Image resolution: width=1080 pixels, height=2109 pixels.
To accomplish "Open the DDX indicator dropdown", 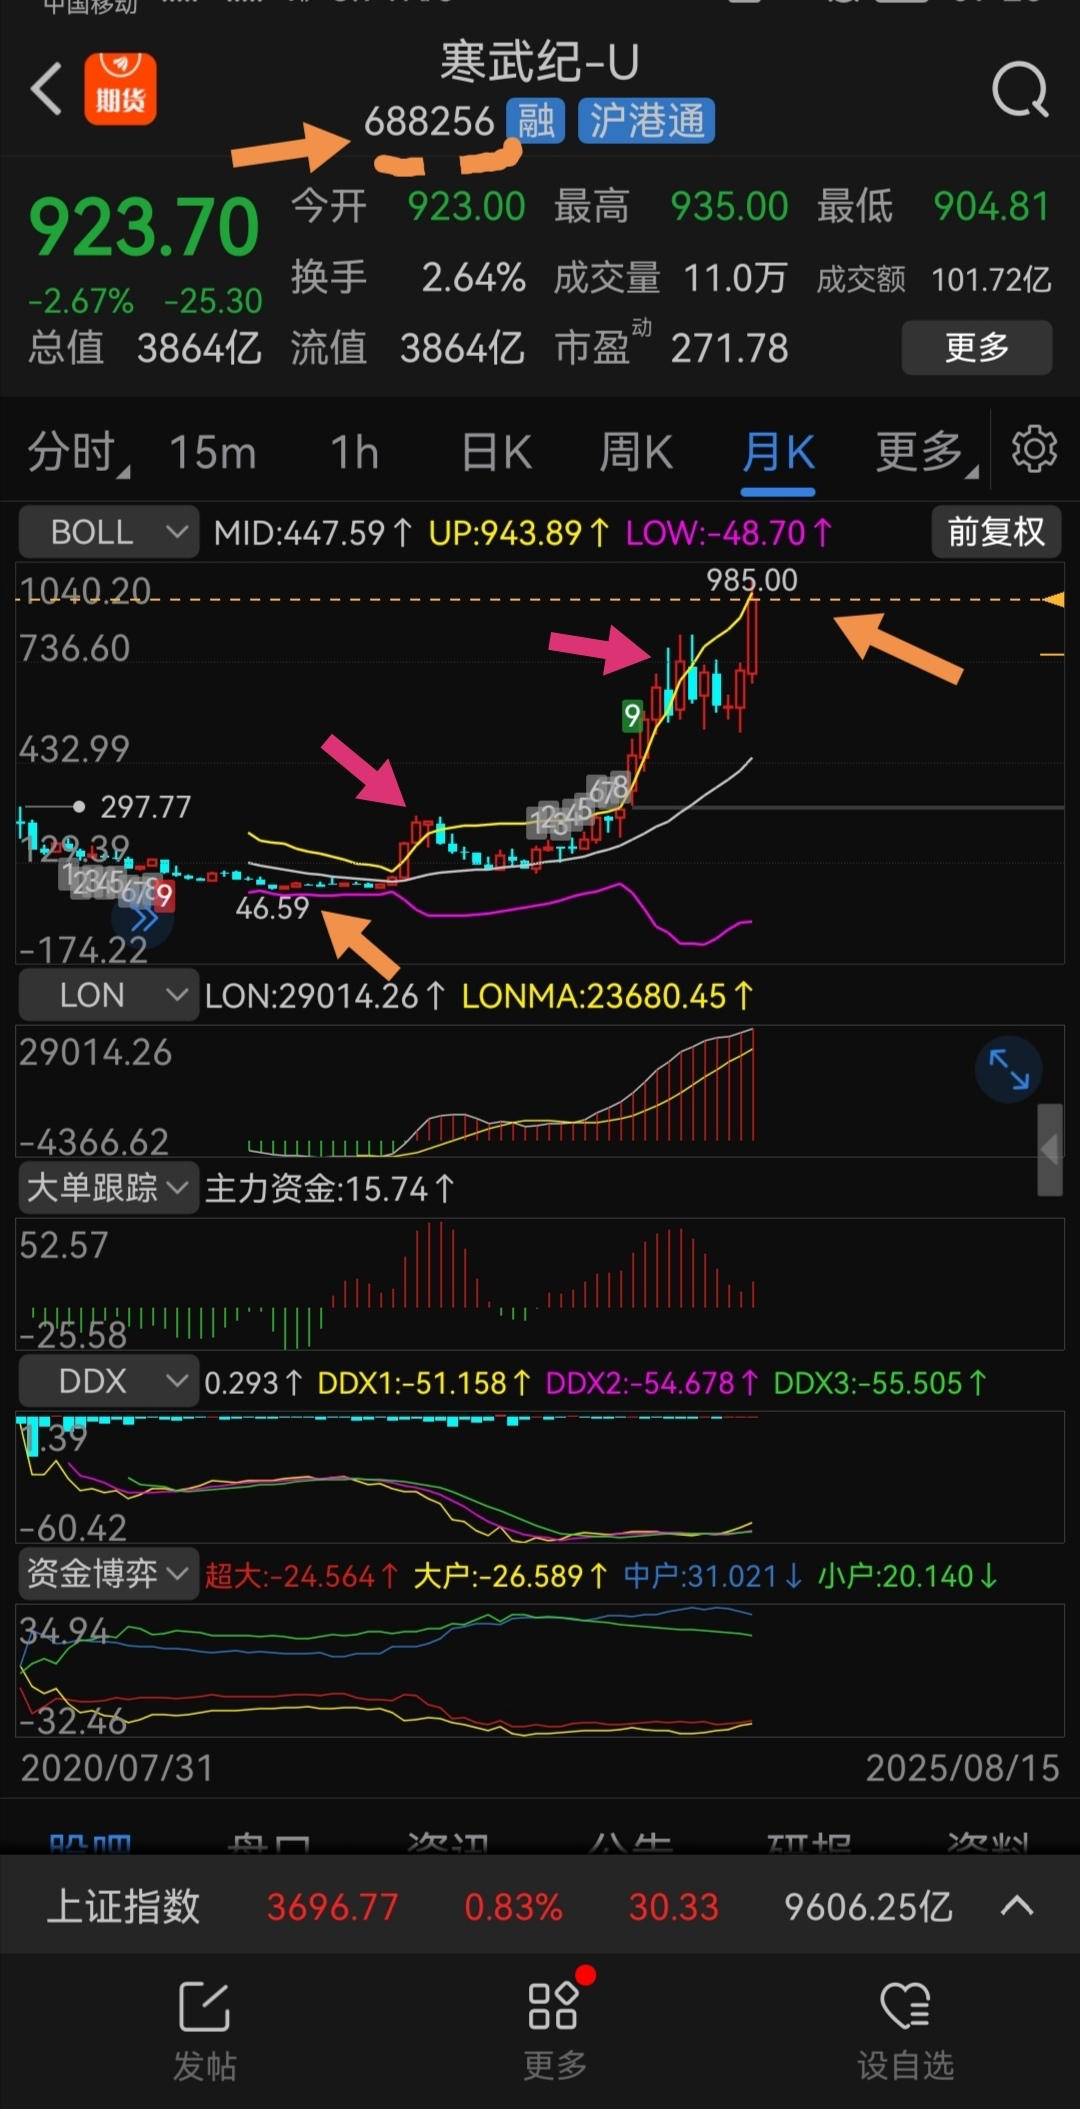I will click(108, 1381).
